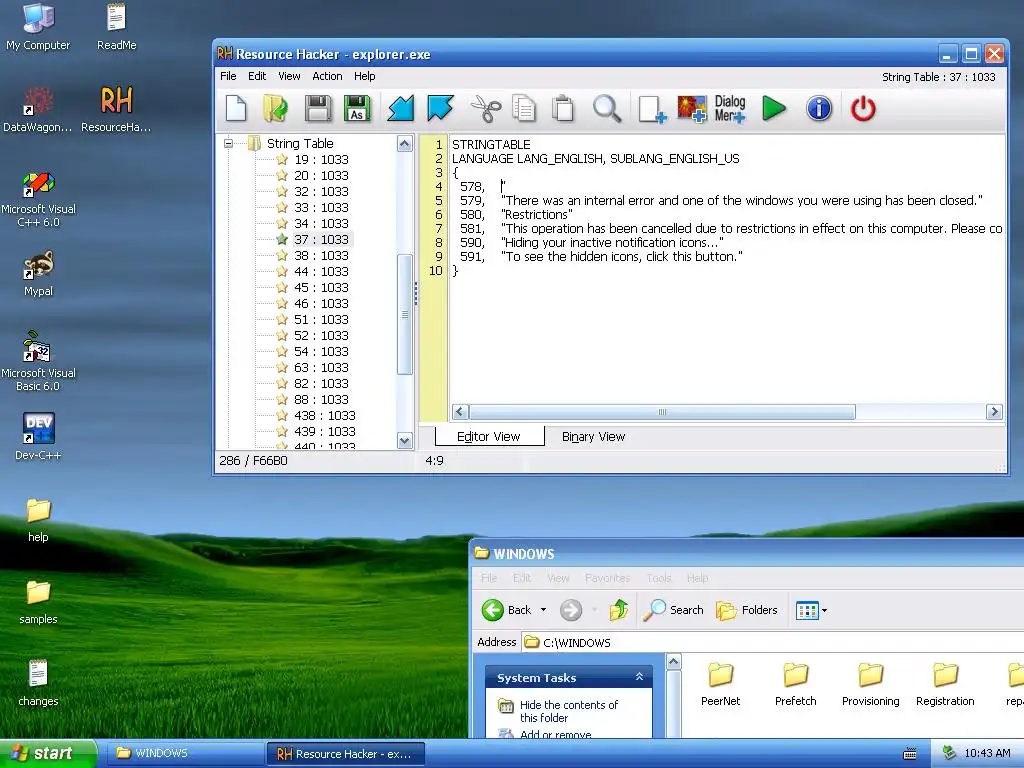
Task: Open the Edit menu in Resource Hacker
Action: 257,76
